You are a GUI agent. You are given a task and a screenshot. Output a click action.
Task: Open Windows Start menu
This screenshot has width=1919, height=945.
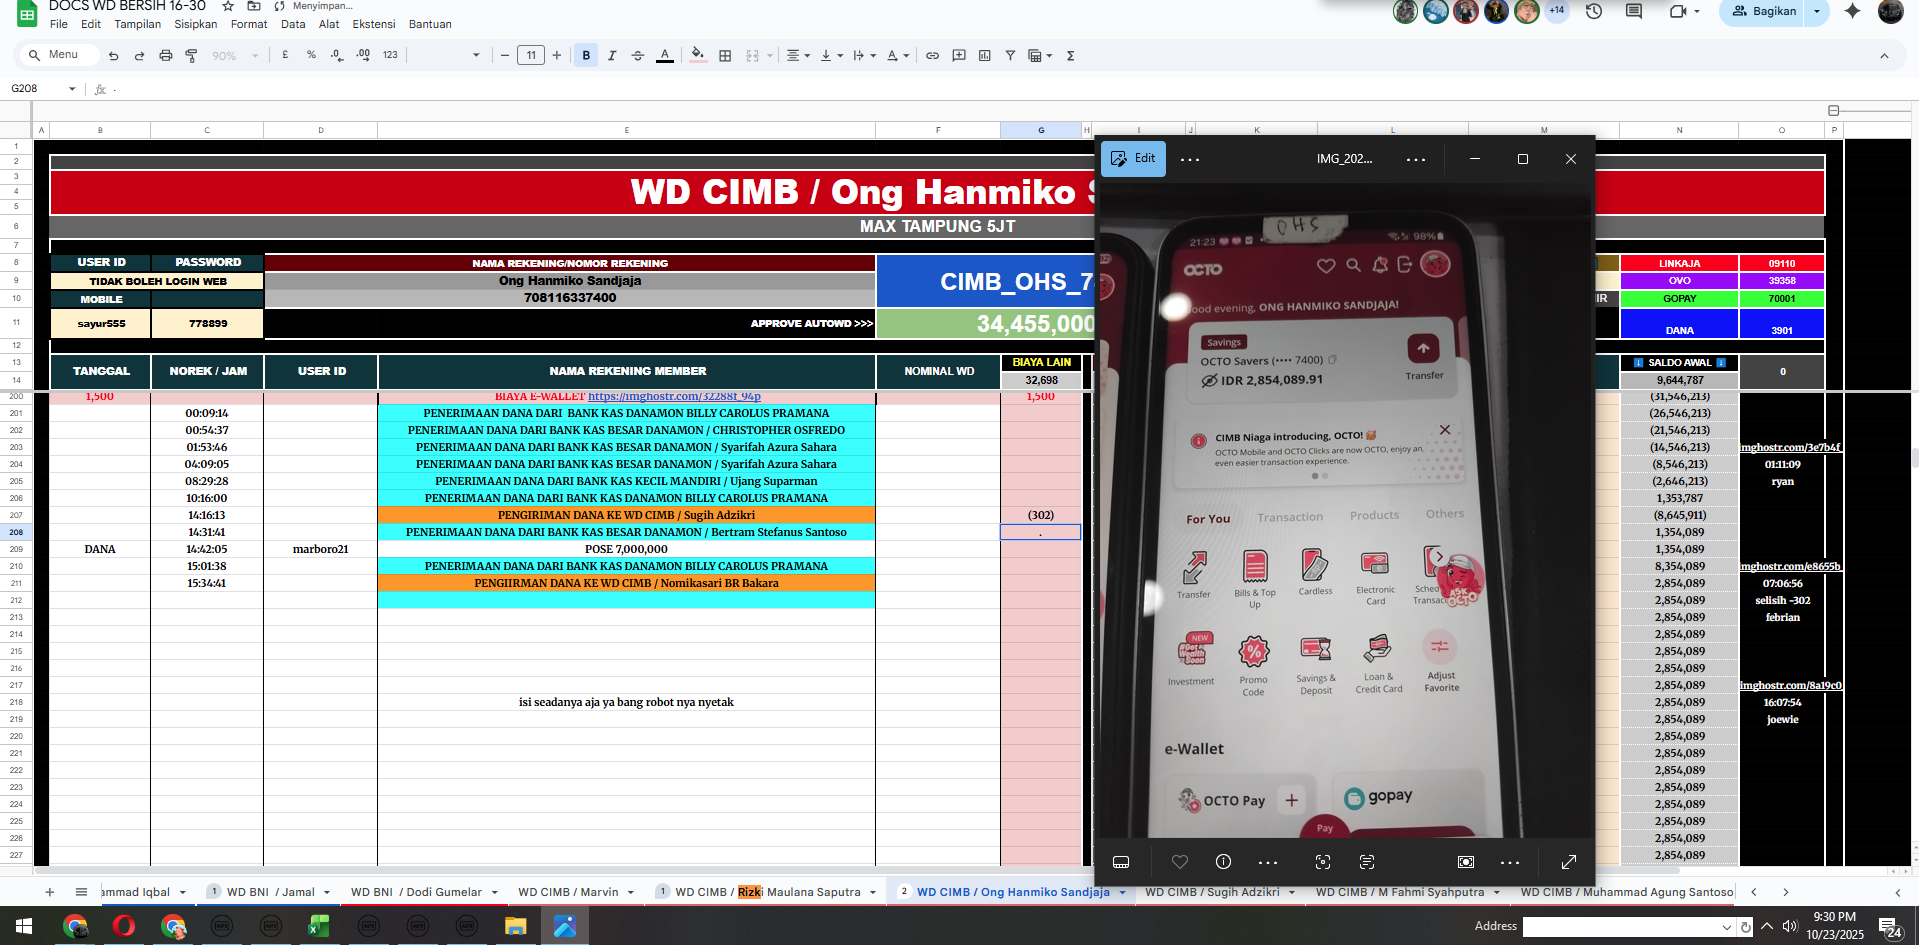(x=24, y=926)
